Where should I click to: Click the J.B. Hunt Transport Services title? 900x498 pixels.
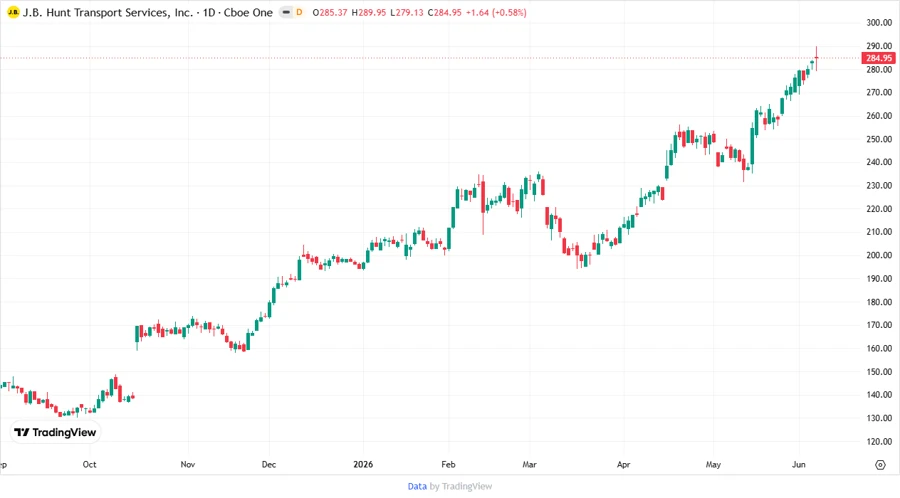107,12
